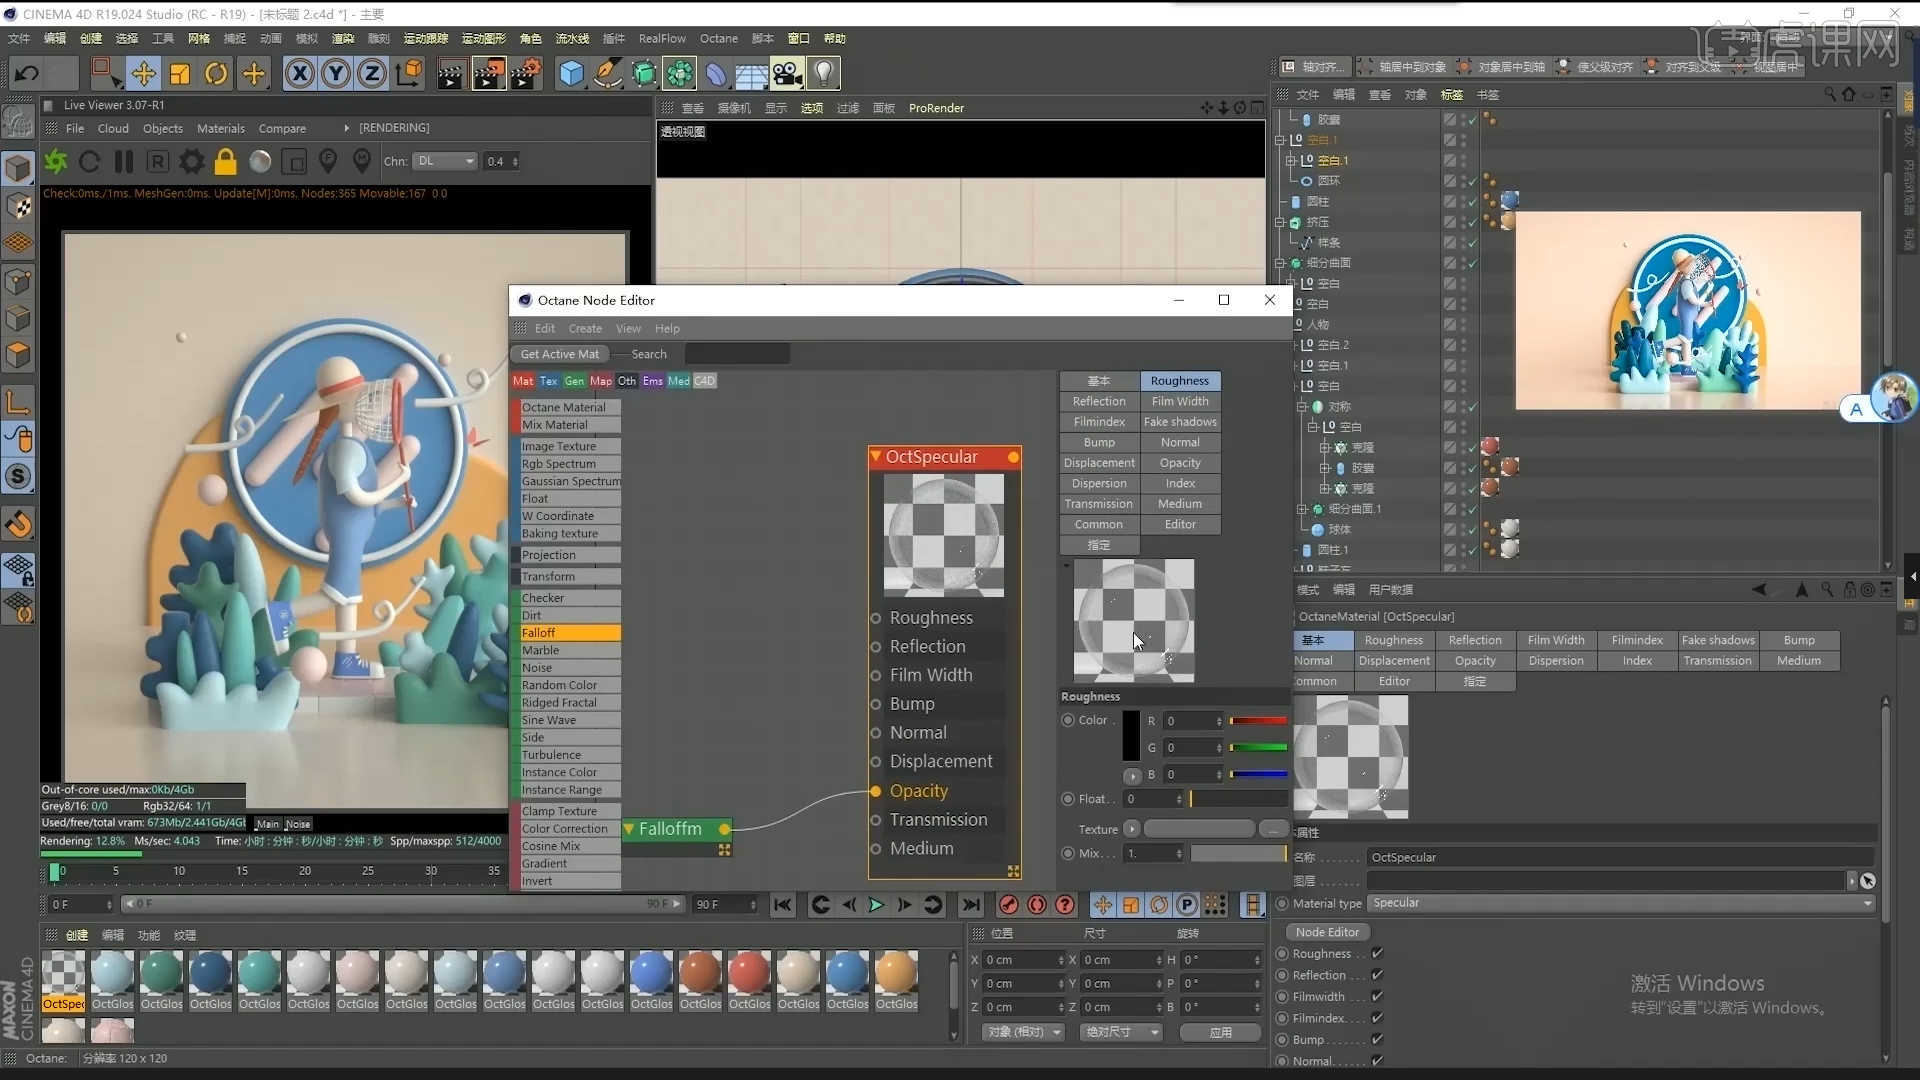
Task: Toggle Filmindex checkbox in attribute panel
Action: pos(1377,1018)
